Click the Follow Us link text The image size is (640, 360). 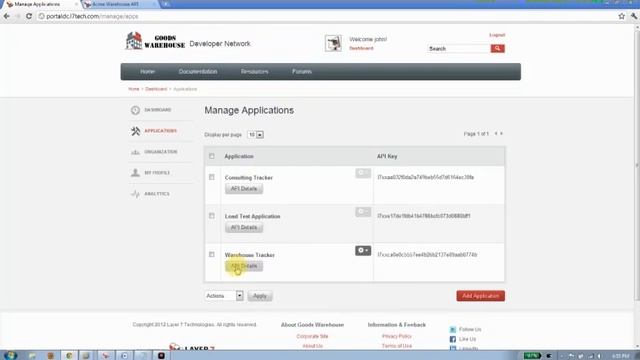pyautogui.click(x=470, y=329)
